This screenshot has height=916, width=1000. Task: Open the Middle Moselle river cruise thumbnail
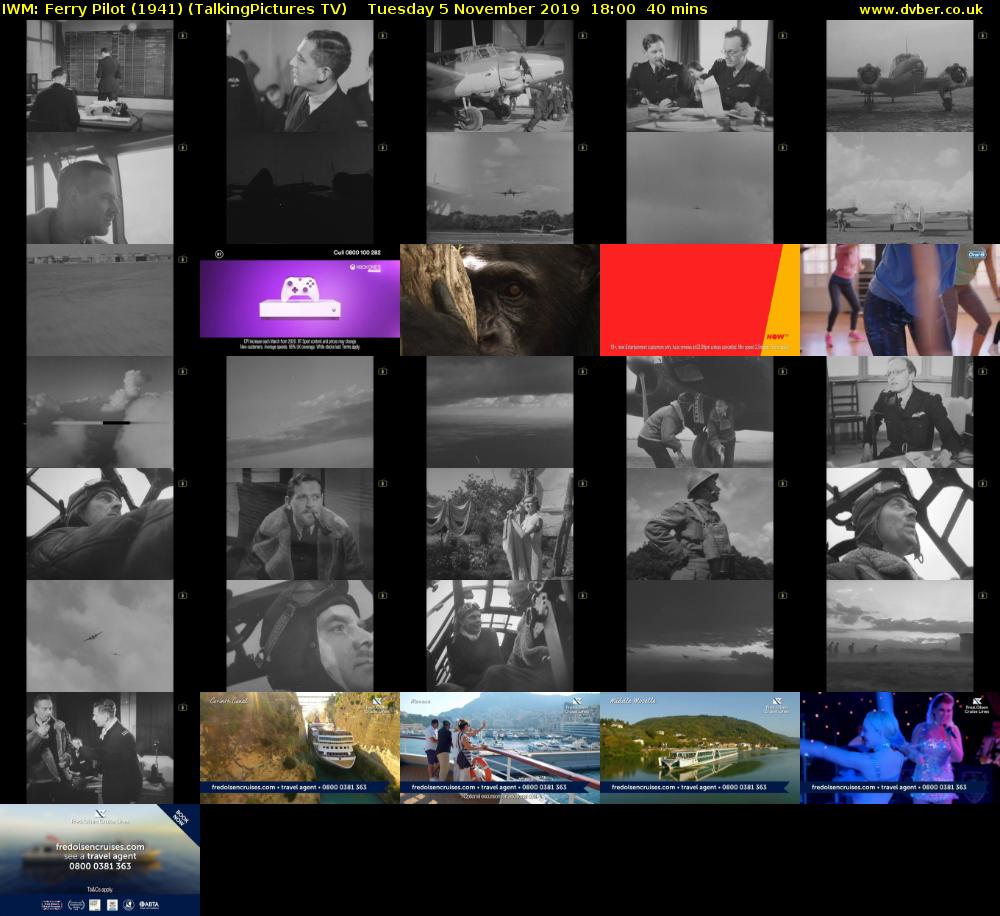pyautogui.click(x=700, y=748)
